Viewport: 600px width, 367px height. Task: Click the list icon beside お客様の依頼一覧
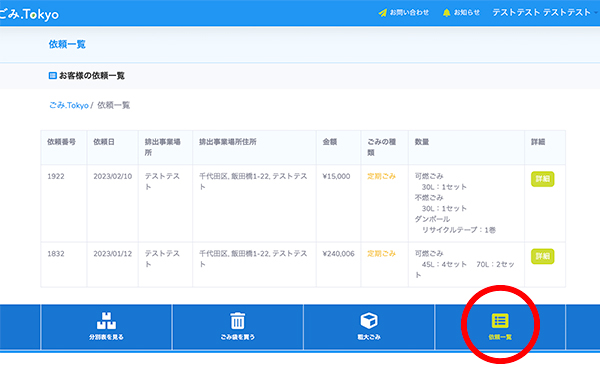coord(52,75)
